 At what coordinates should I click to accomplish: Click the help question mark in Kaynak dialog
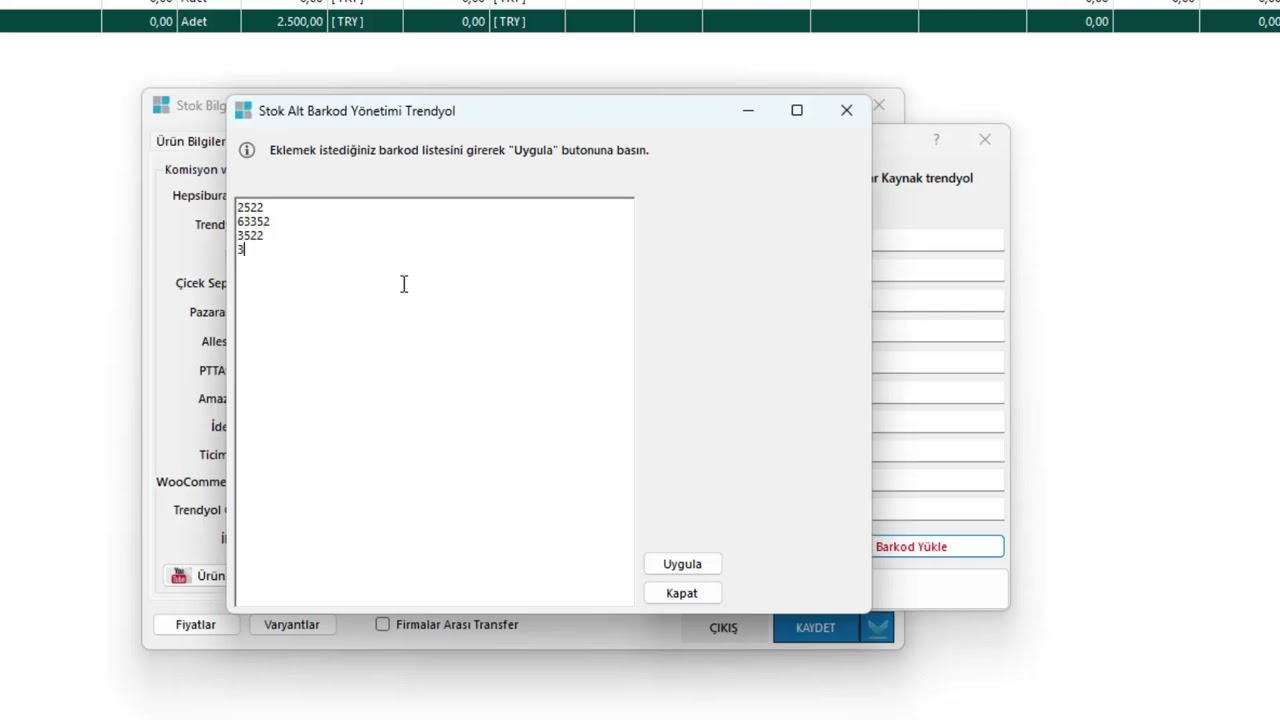pyautogui.click(x=936, y=140)
